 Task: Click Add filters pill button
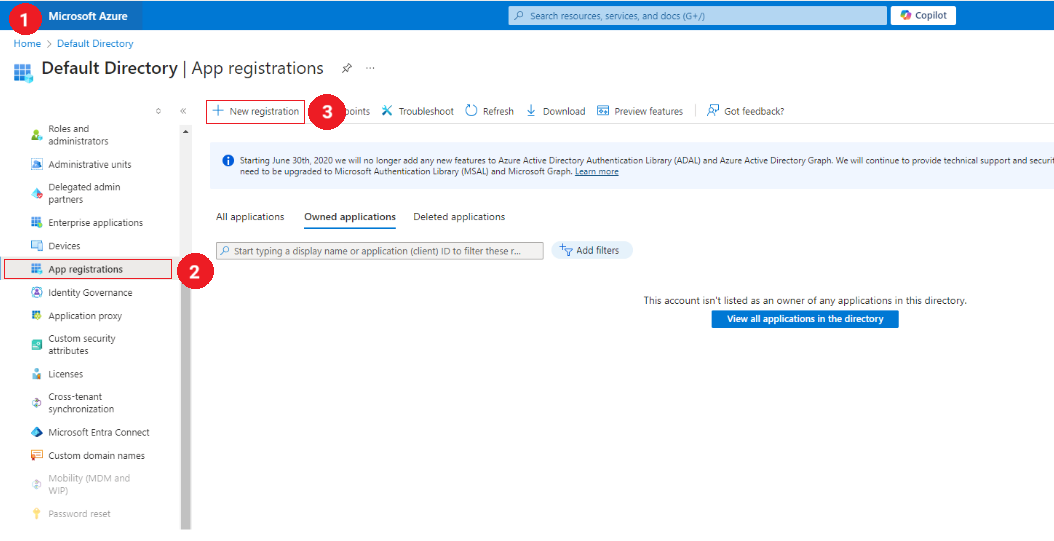click(592, 251)
